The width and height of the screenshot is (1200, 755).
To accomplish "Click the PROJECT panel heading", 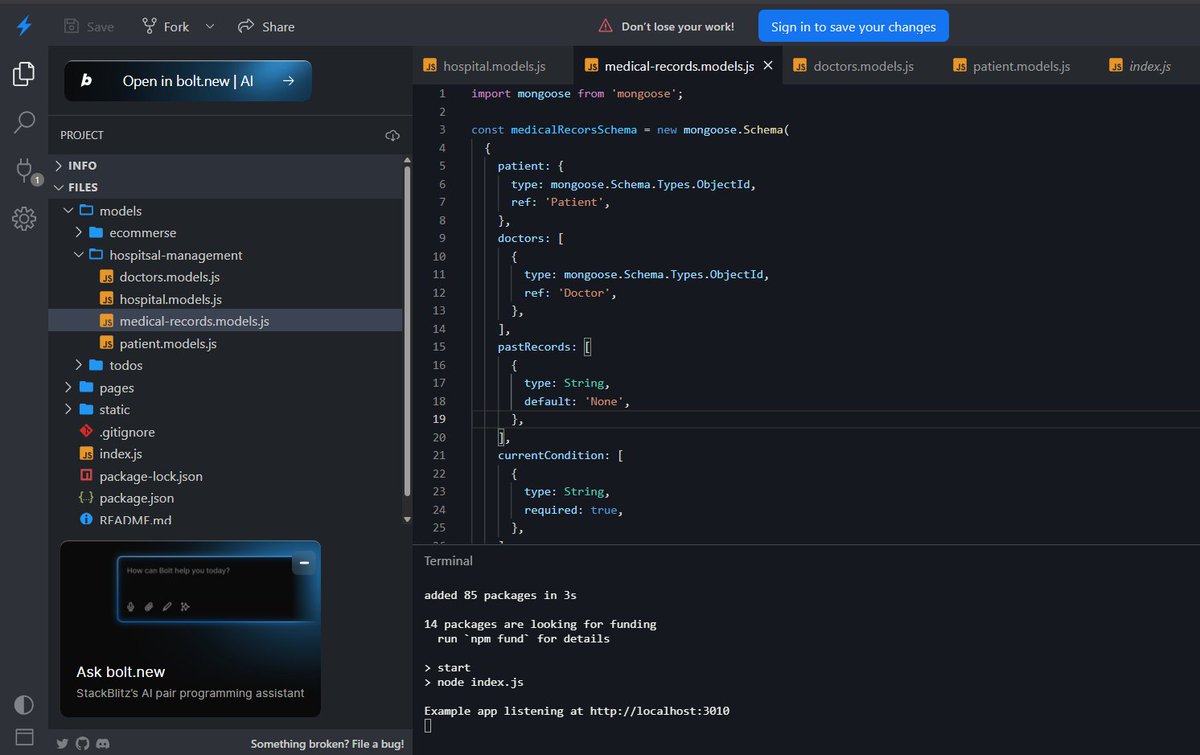I will coord(82,135).
